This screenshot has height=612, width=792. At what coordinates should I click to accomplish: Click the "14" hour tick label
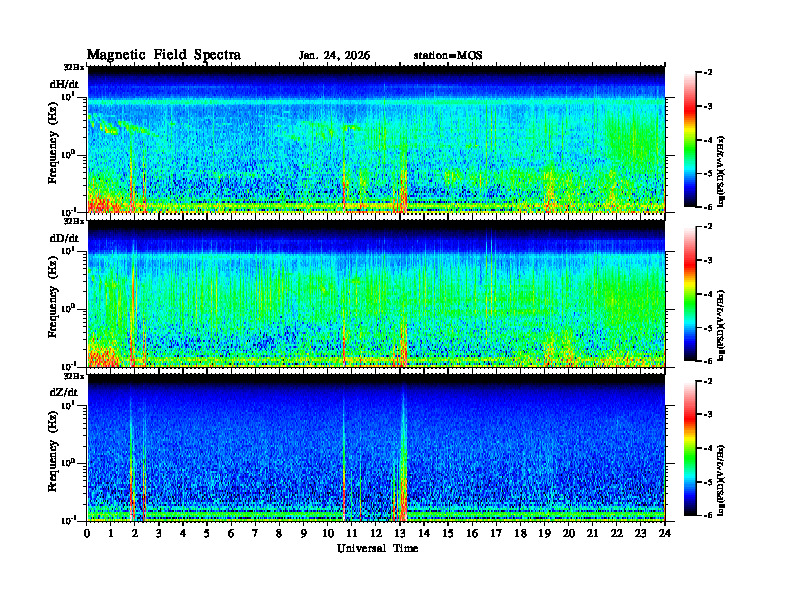pyautogui.click(x=424, y=533)
